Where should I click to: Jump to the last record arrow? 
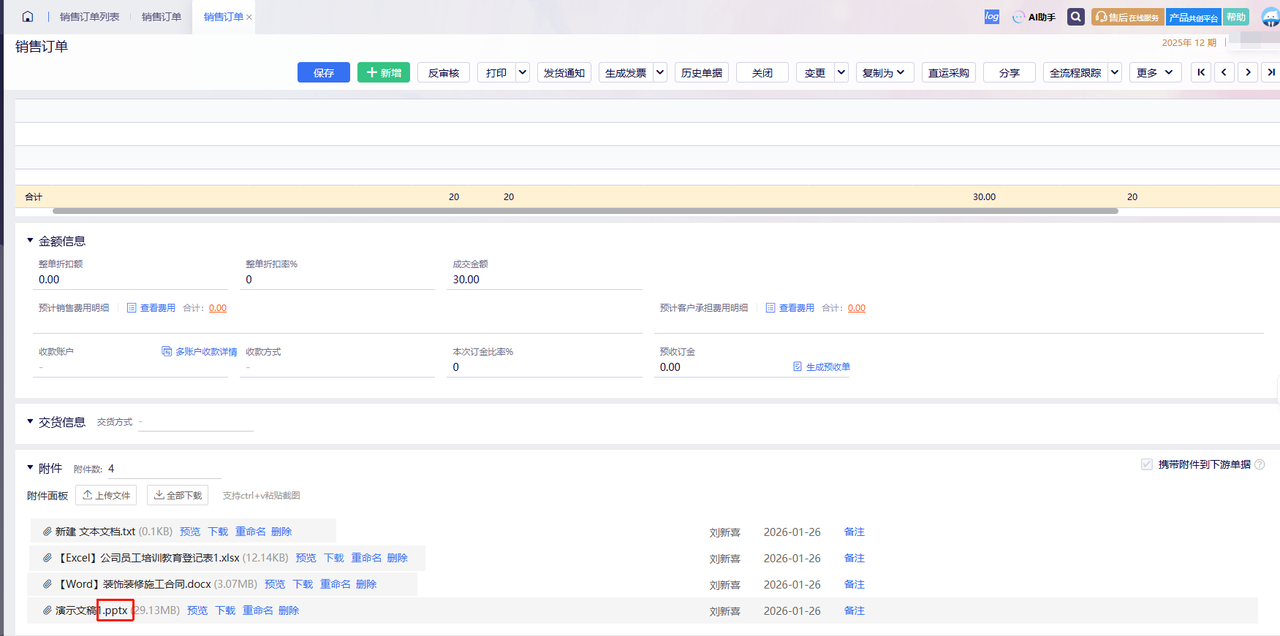tap(1270, 72)
